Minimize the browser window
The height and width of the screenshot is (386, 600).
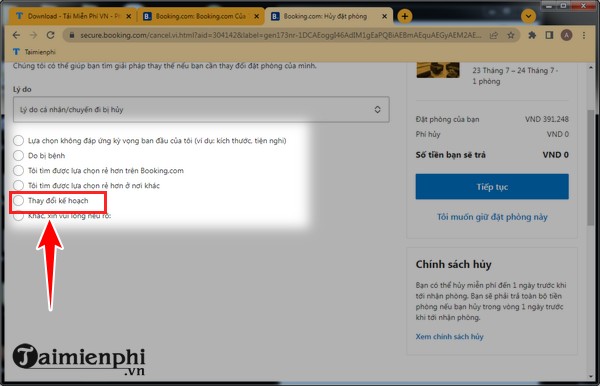pos(549,5)
